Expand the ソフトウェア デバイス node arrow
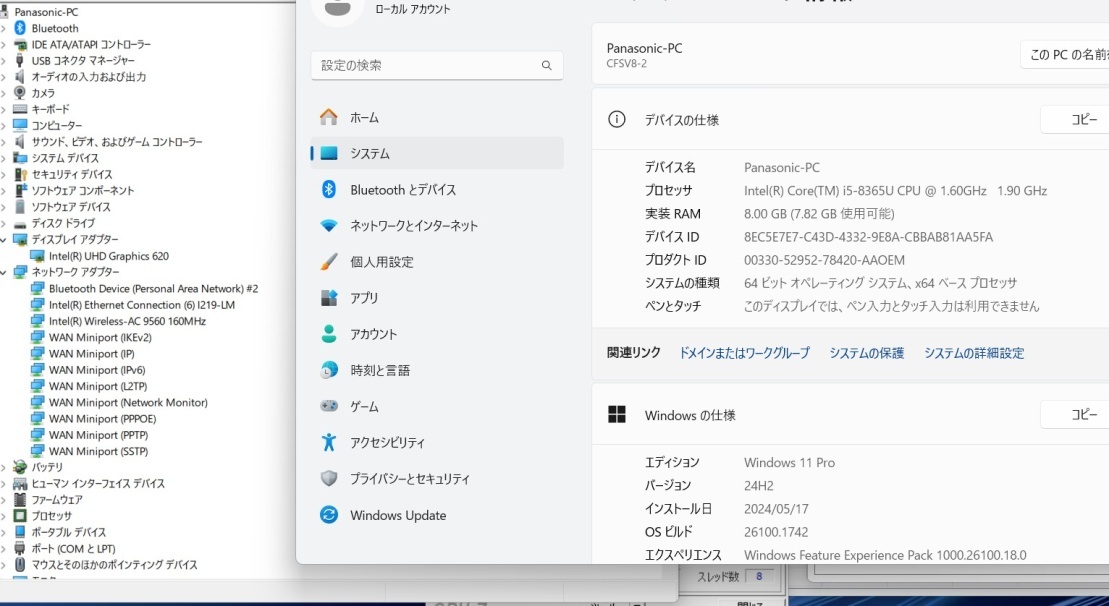1109x606 pixels. 5,207
